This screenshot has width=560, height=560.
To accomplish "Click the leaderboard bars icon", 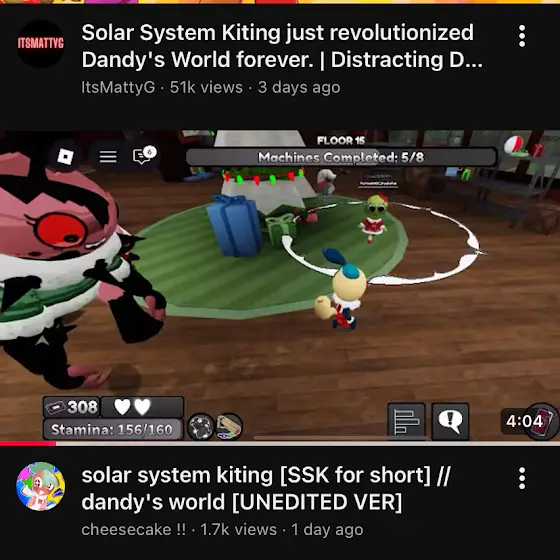I will pos(406,421).
